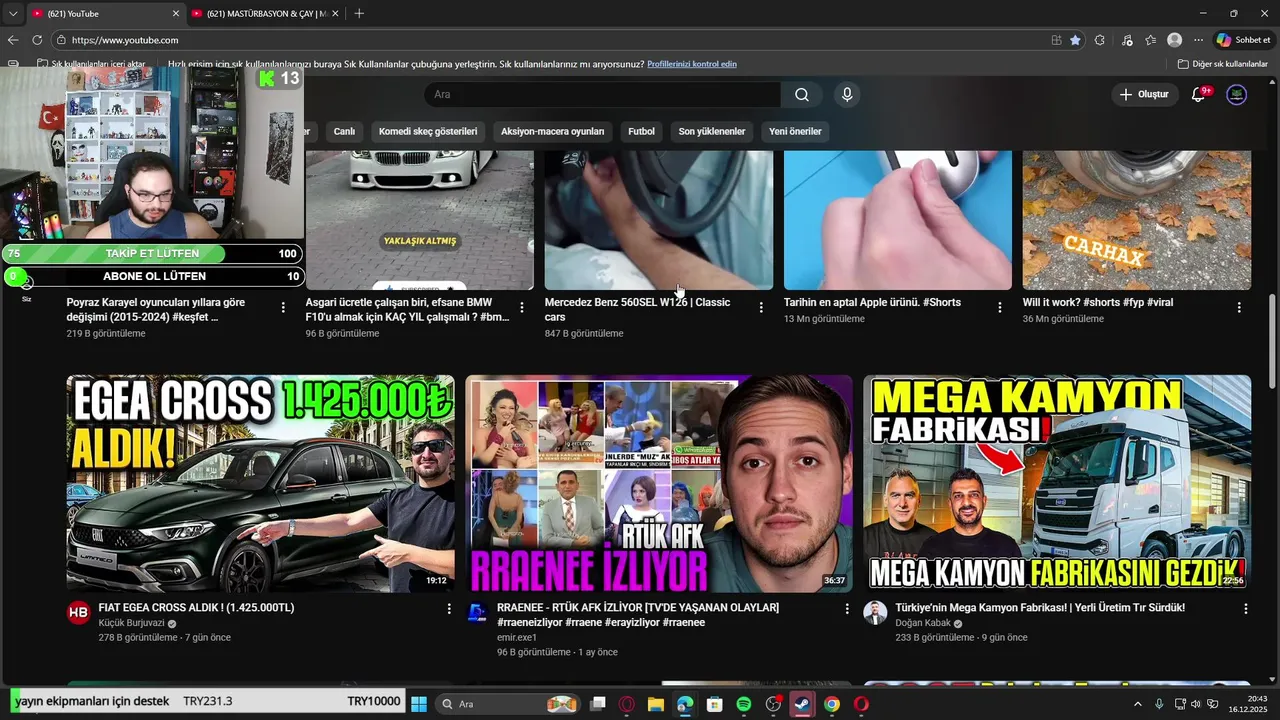The image size is (1280, 720).
Task: Open options for Apple ürünü Shorts video
Action: (1000, 308)
